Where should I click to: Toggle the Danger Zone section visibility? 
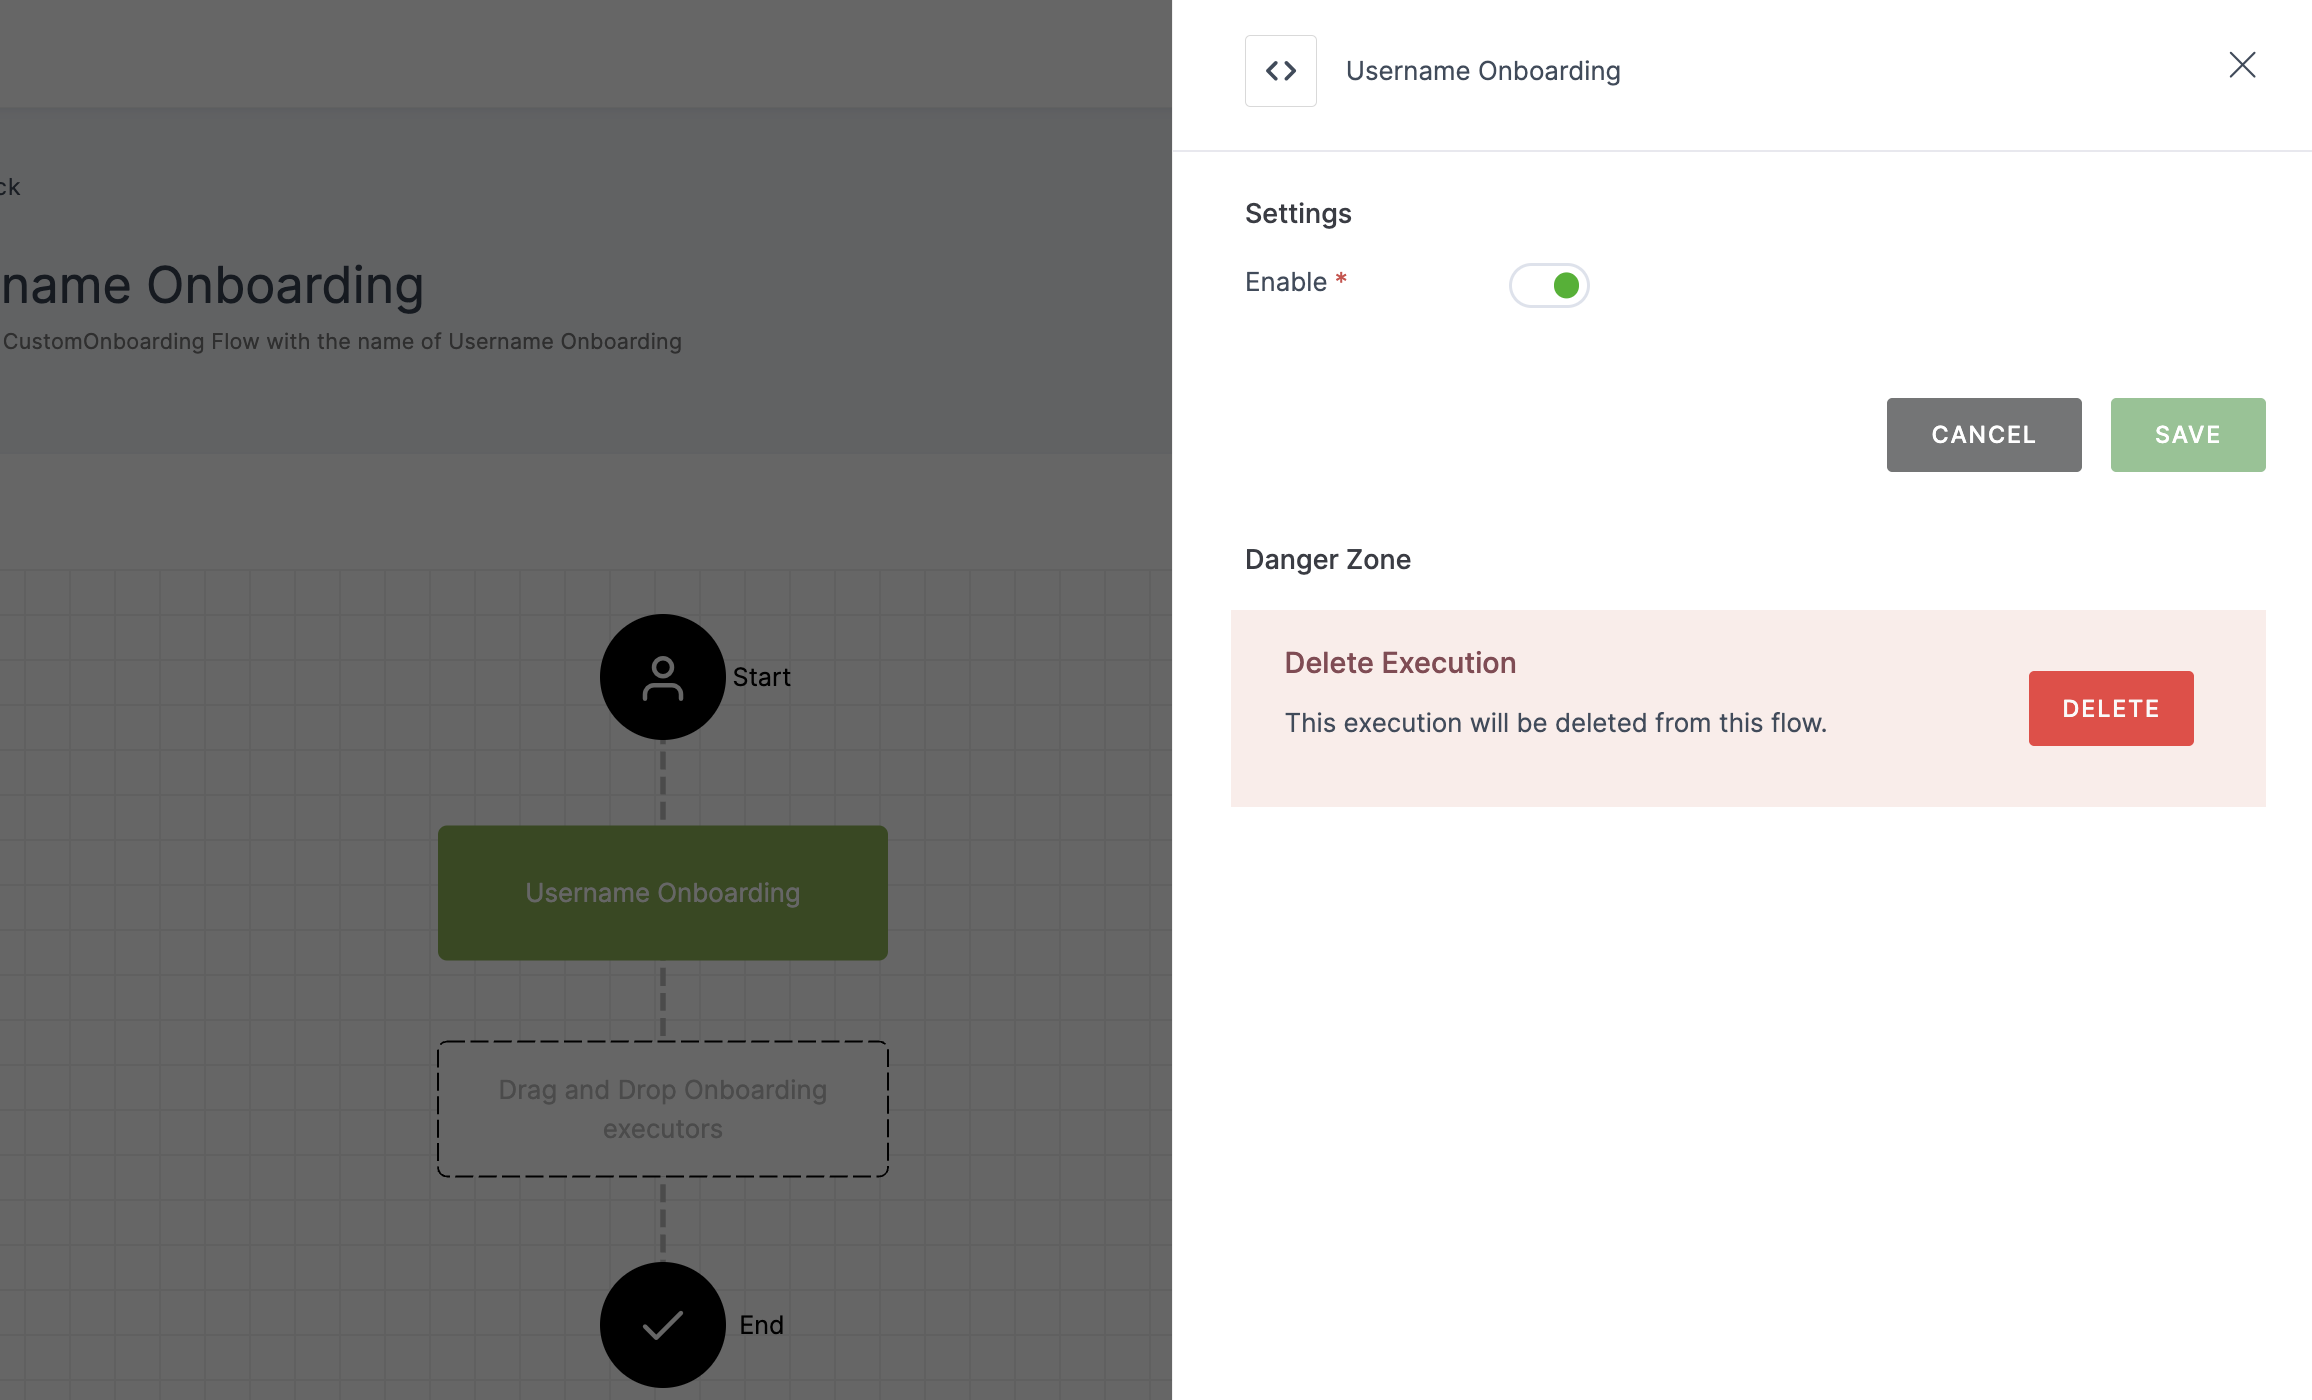[x=1328, y=558]
